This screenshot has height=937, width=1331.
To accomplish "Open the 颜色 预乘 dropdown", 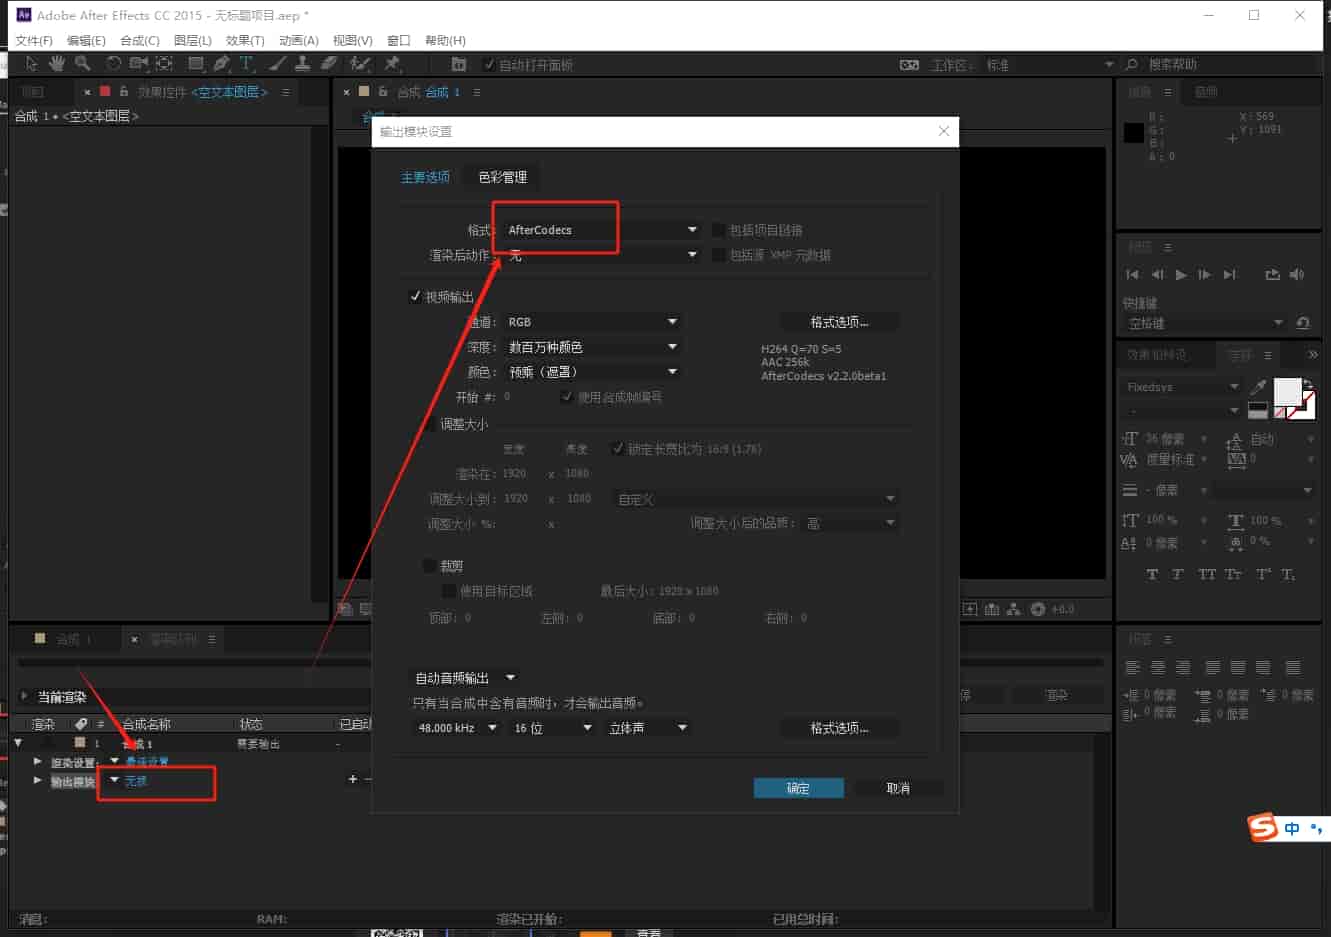I will (x=592, y=371).
